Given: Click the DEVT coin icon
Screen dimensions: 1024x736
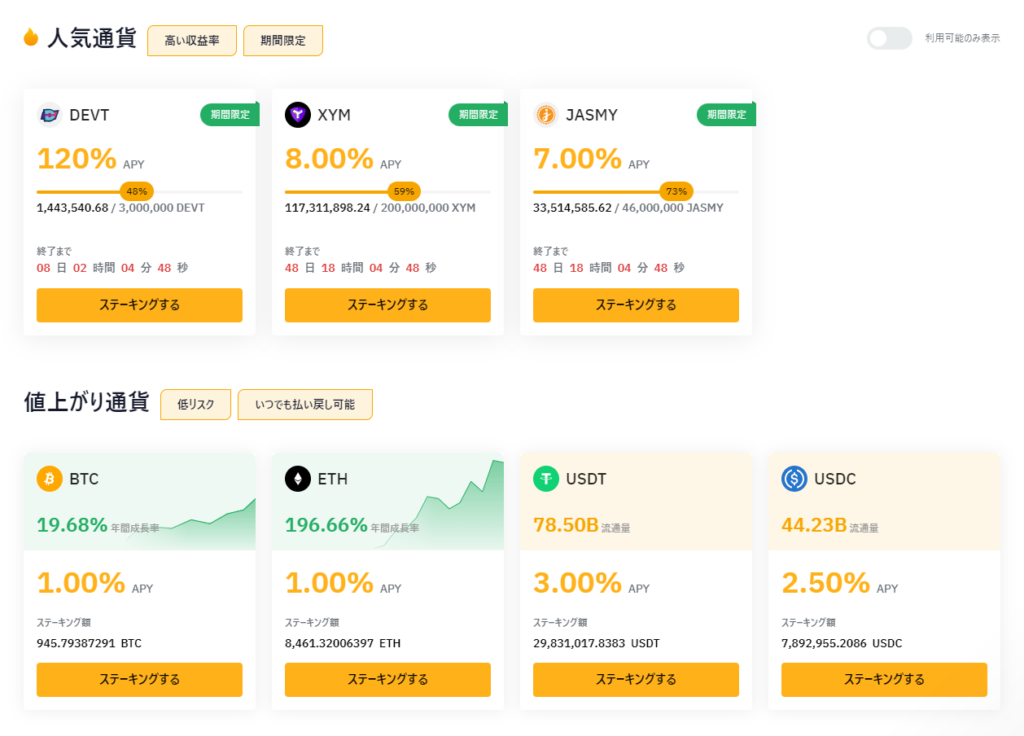Looking at the screenshot, I should click(x=50, y=115).
